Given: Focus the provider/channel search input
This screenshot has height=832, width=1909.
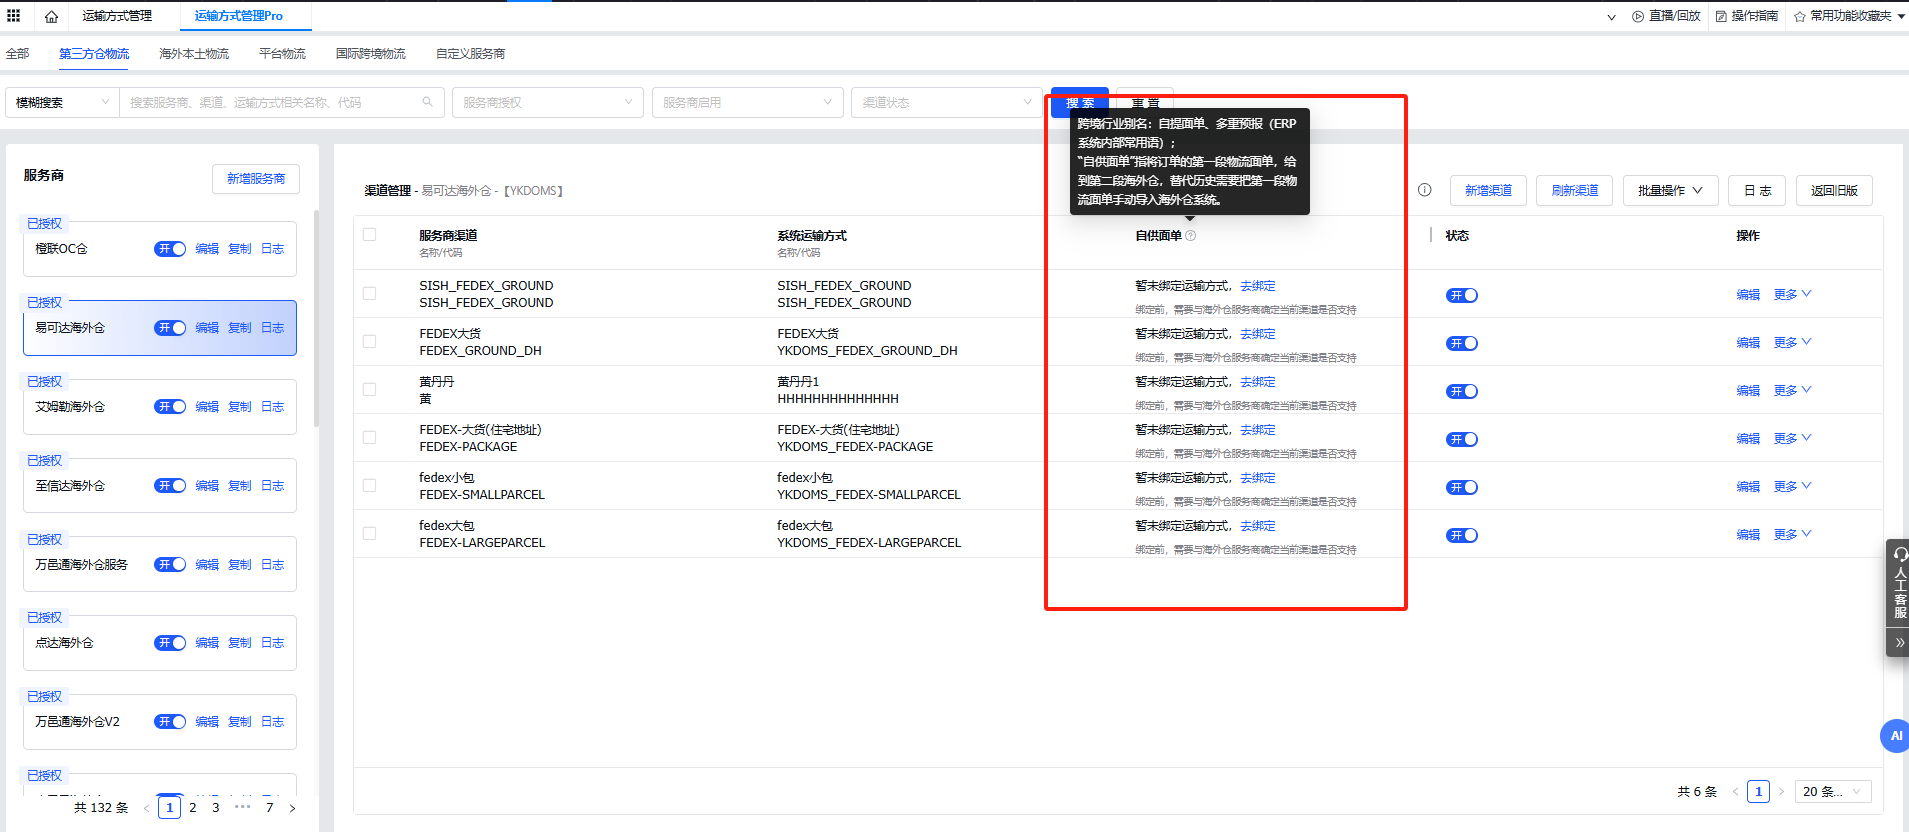Looking at the screenshot, I should coord(282,102).
